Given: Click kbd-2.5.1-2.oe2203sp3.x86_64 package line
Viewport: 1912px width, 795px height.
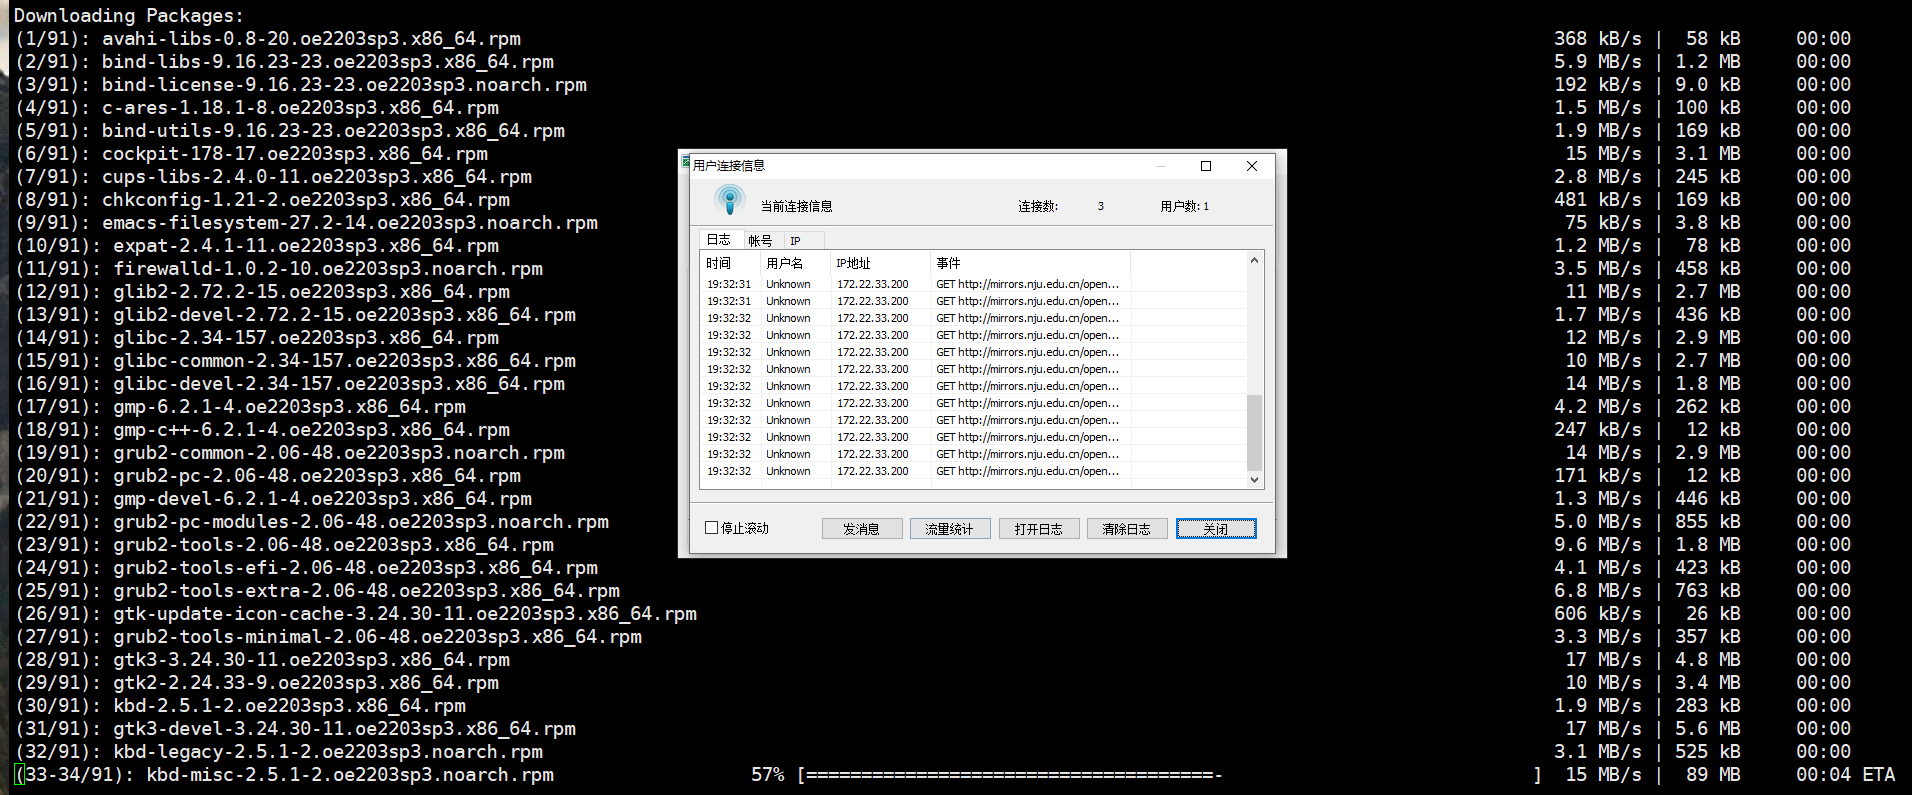Looking at the screenshot, I should tap(240, 705).
